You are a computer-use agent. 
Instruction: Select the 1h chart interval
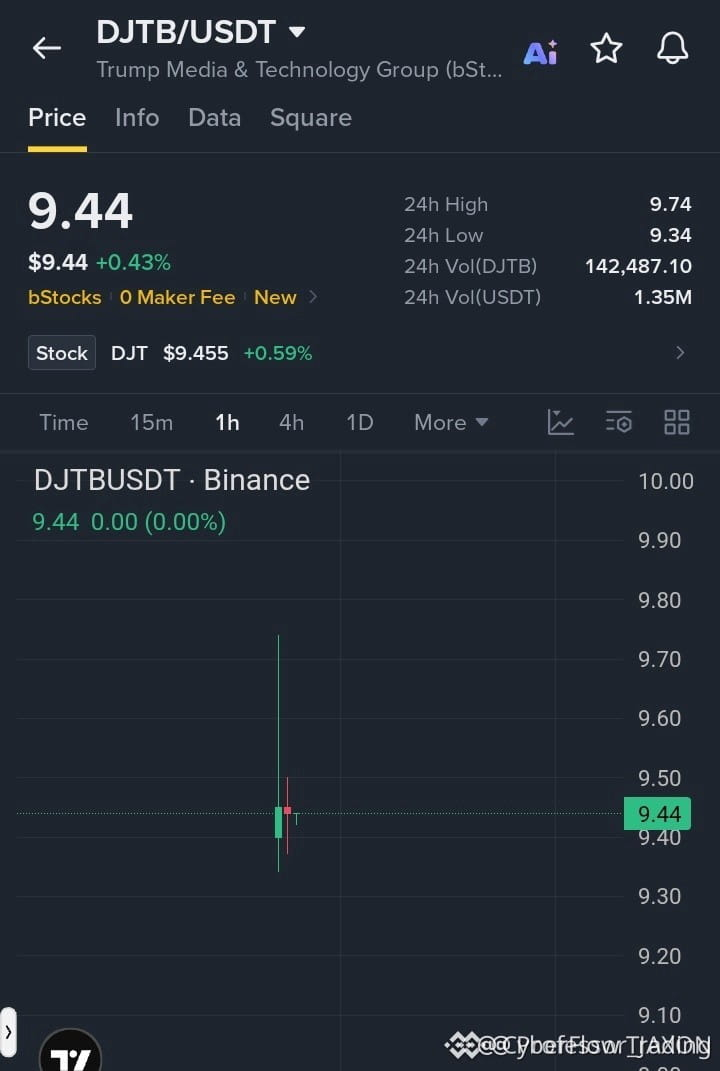227,422
